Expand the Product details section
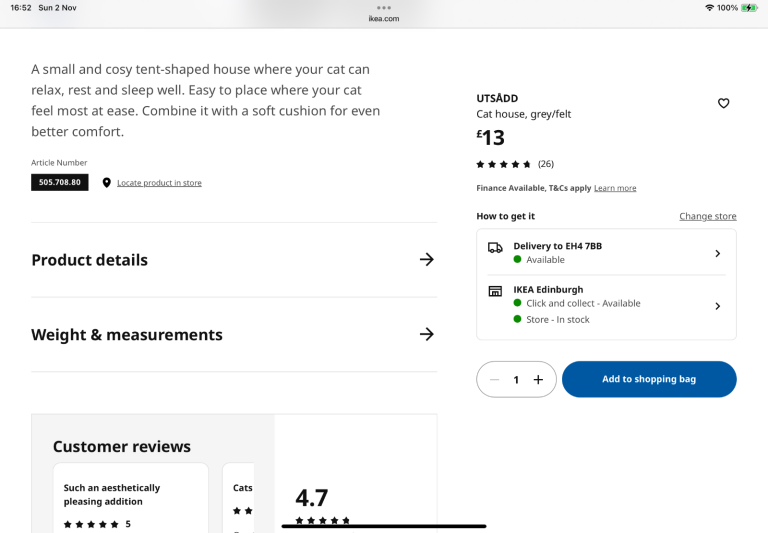Image resolution: width=768 pixels, height=533 pixels. click(x=233, y=260)
